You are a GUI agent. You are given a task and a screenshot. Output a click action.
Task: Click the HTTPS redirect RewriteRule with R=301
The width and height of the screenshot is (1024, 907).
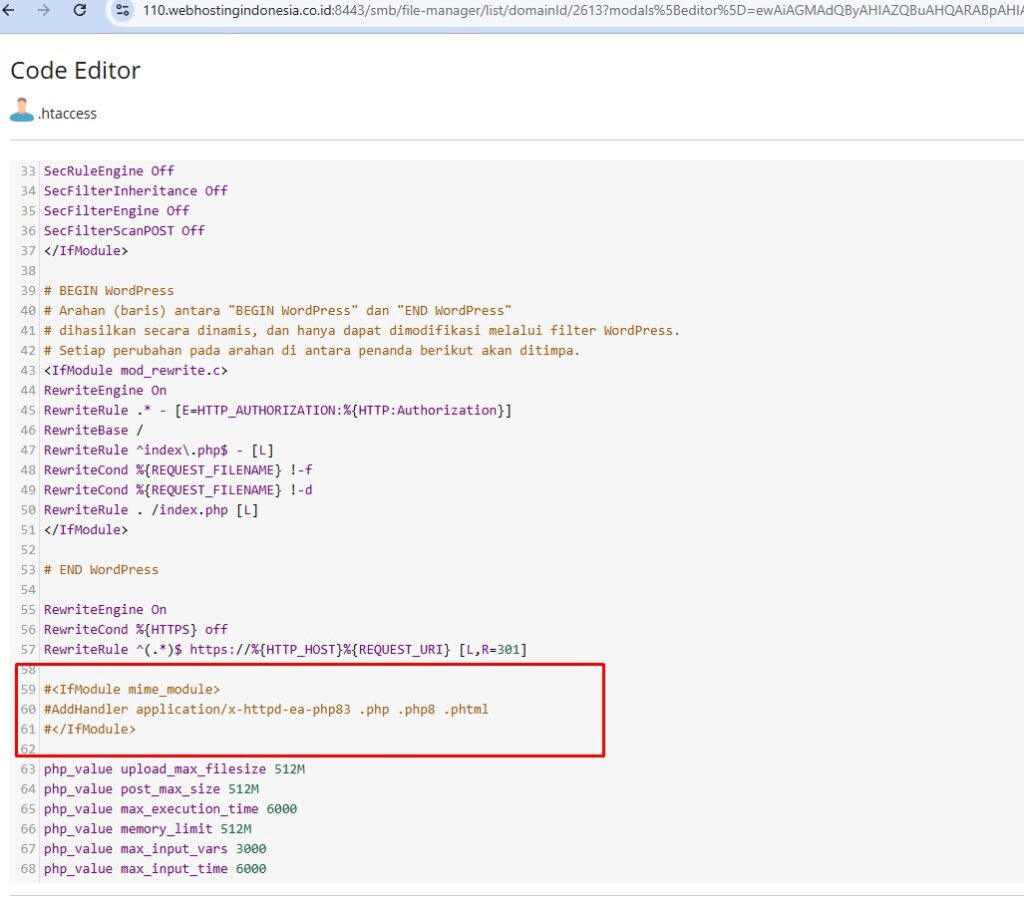tap(285, 650)
